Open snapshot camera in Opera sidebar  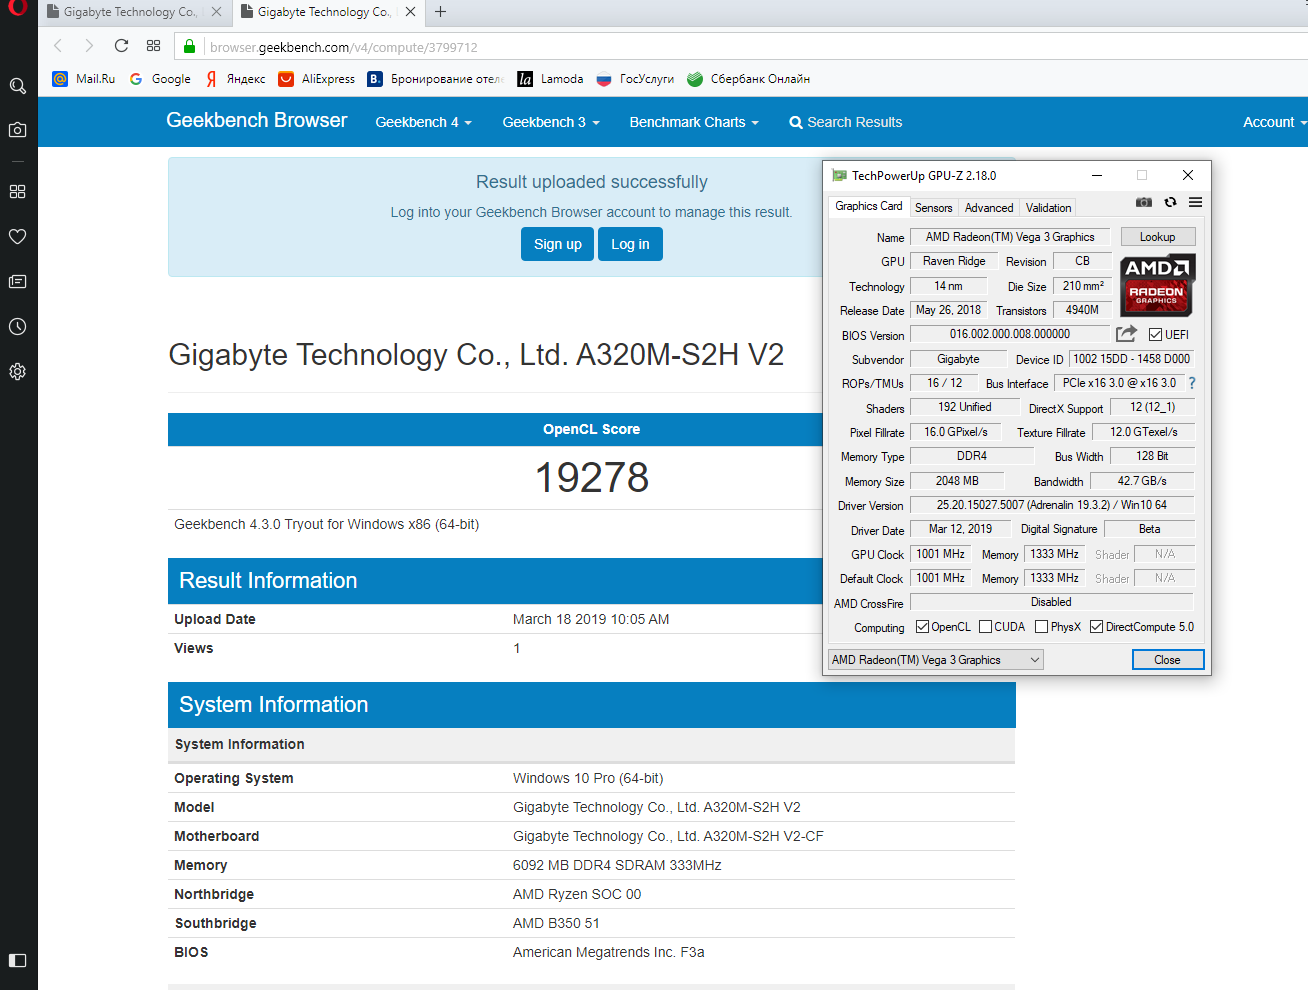coord(18,130)
